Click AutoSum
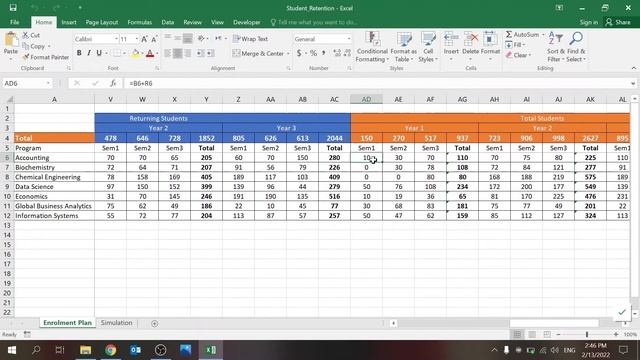640x360 pixels. [x=522, y=35]
